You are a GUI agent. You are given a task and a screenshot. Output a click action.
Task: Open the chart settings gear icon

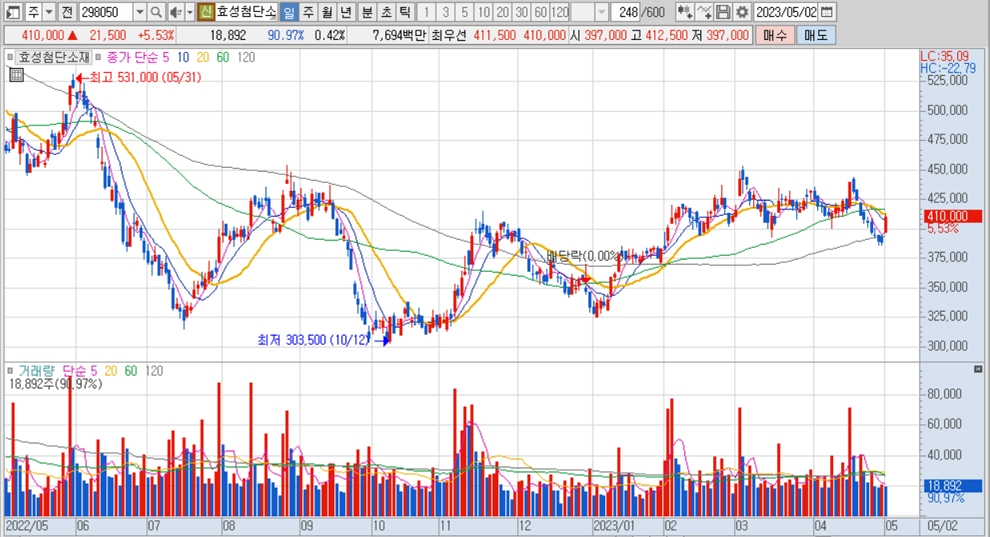tap(741, 12)
